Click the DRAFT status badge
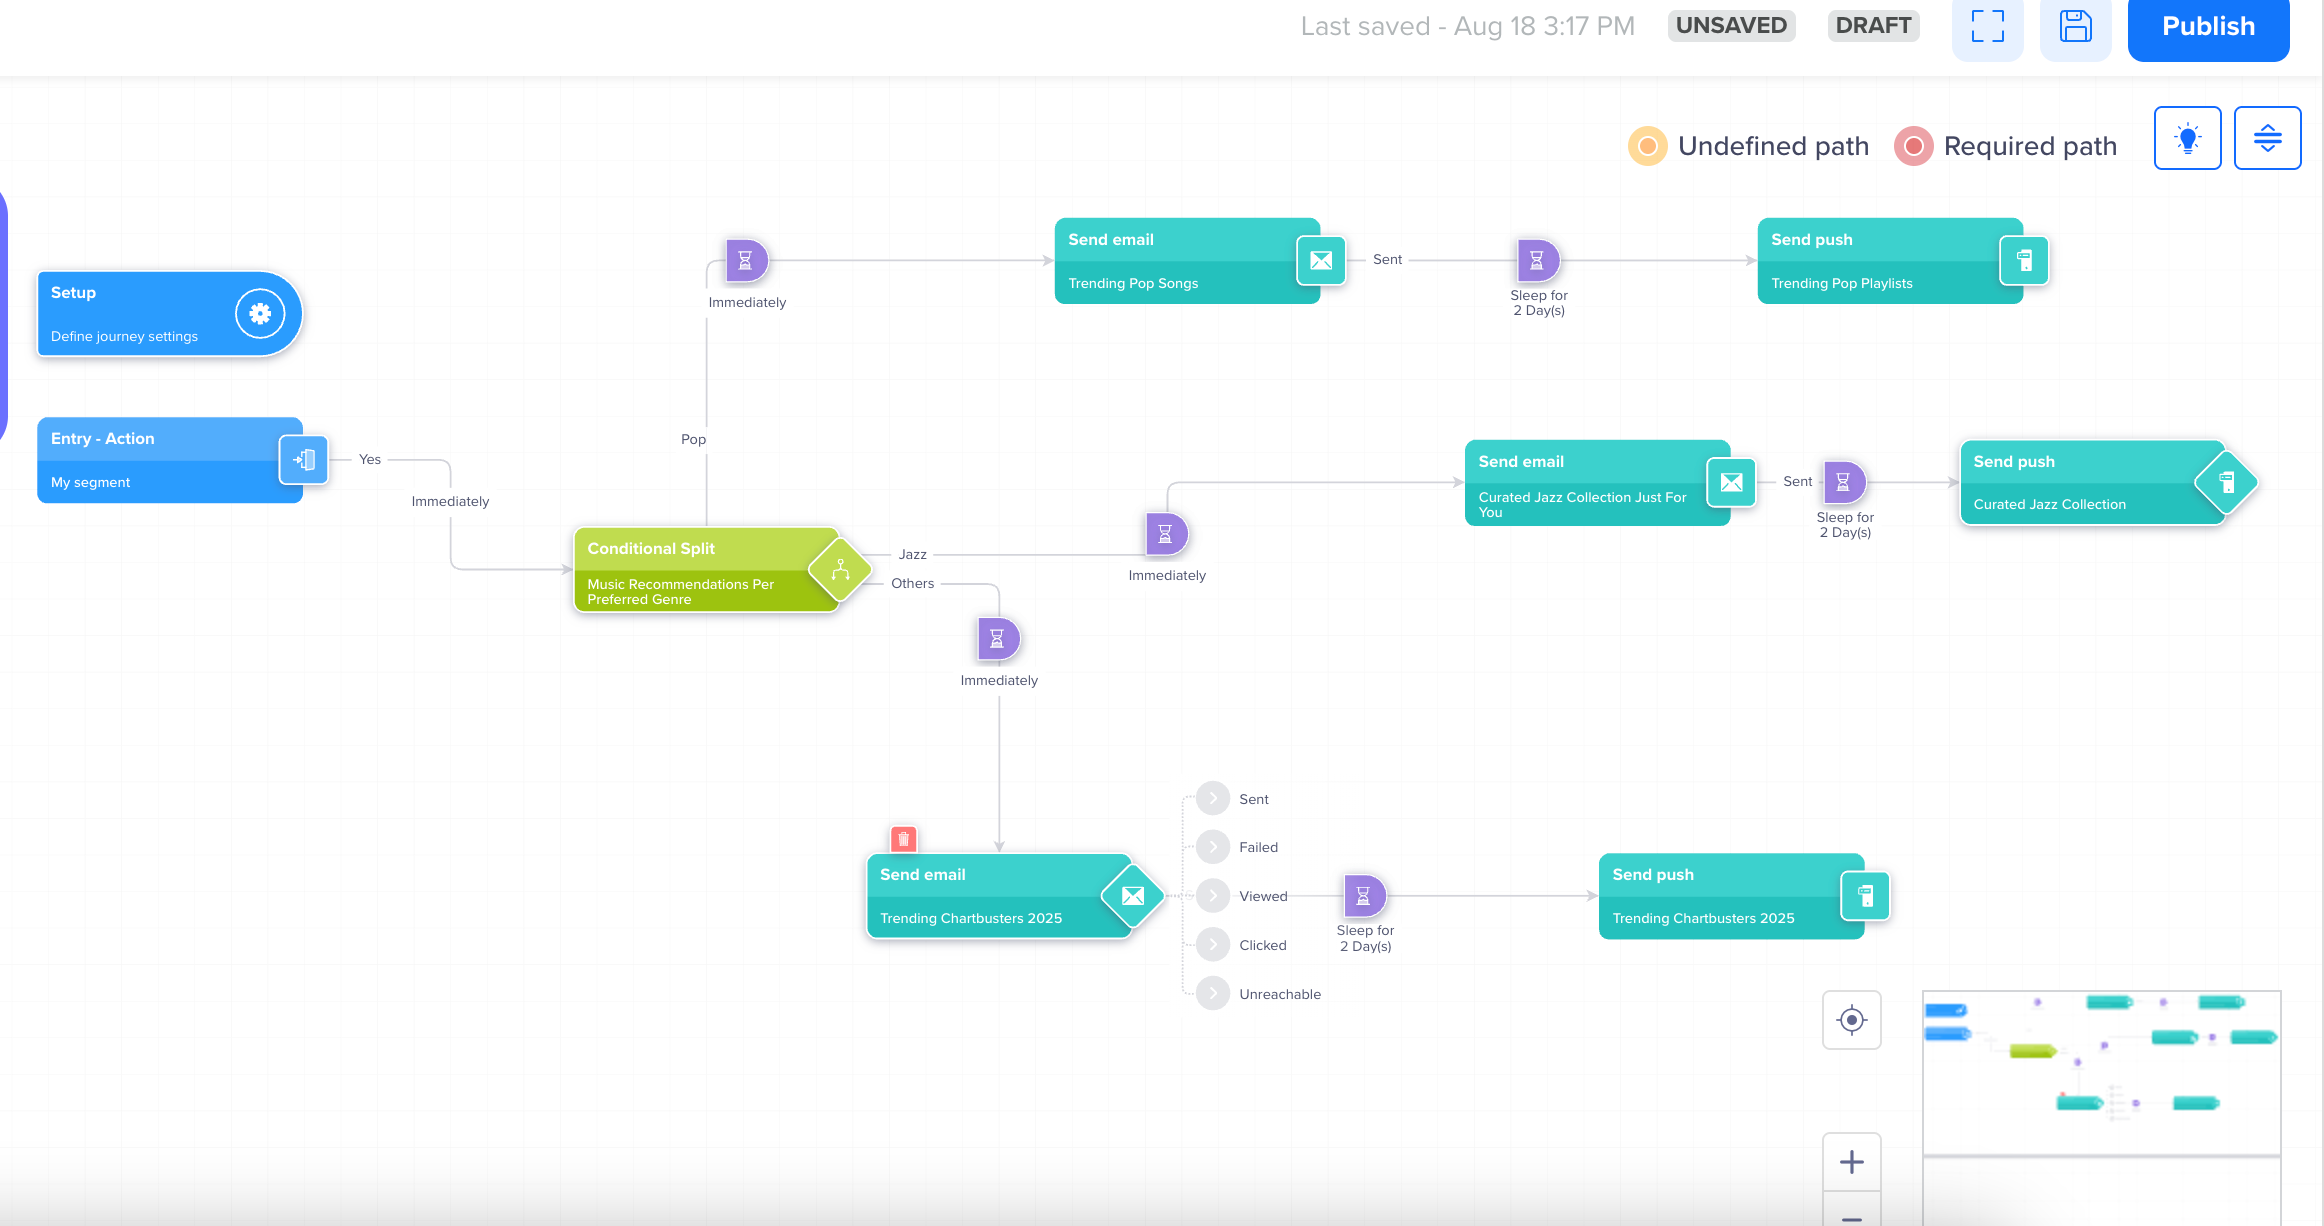This screenshot has width=2324, height=1226. [x=1873, y=25]
